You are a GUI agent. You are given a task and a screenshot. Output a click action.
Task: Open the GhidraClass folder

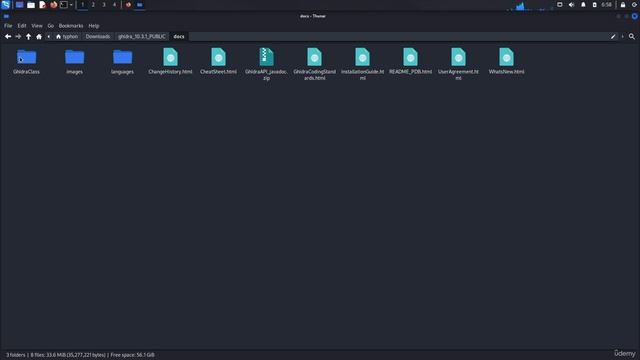pyautogui.click(x=27, y=57)
